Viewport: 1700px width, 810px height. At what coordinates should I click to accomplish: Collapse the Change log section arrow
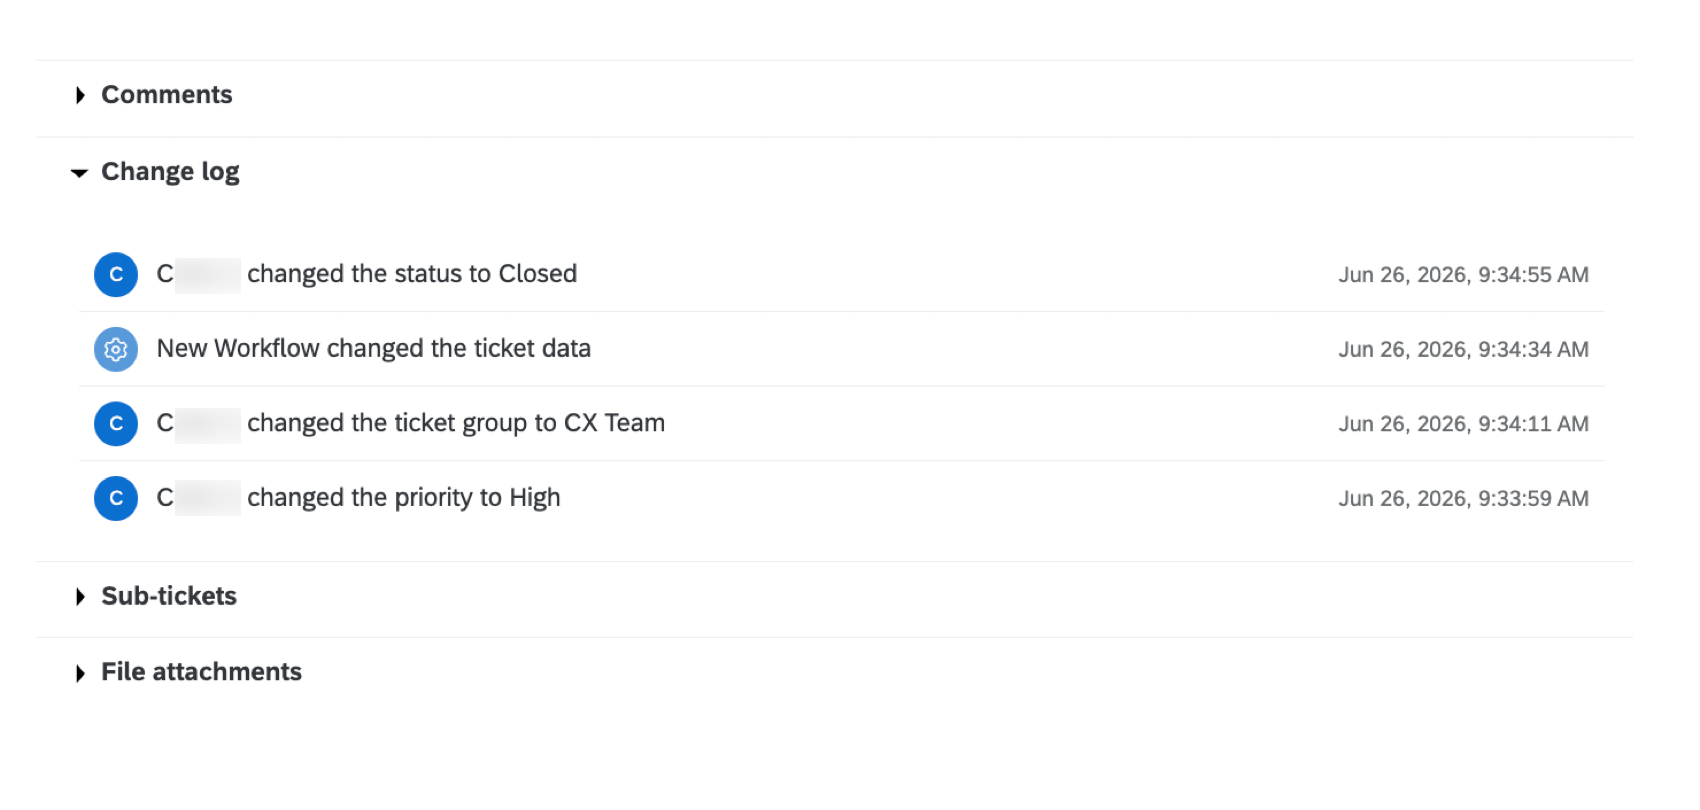coord(80,173)
